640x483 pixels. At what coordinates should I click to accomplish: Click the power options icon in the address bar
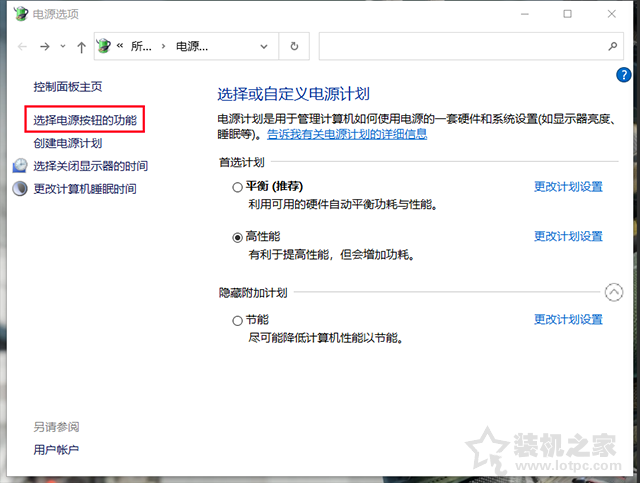tap(104, 46)
